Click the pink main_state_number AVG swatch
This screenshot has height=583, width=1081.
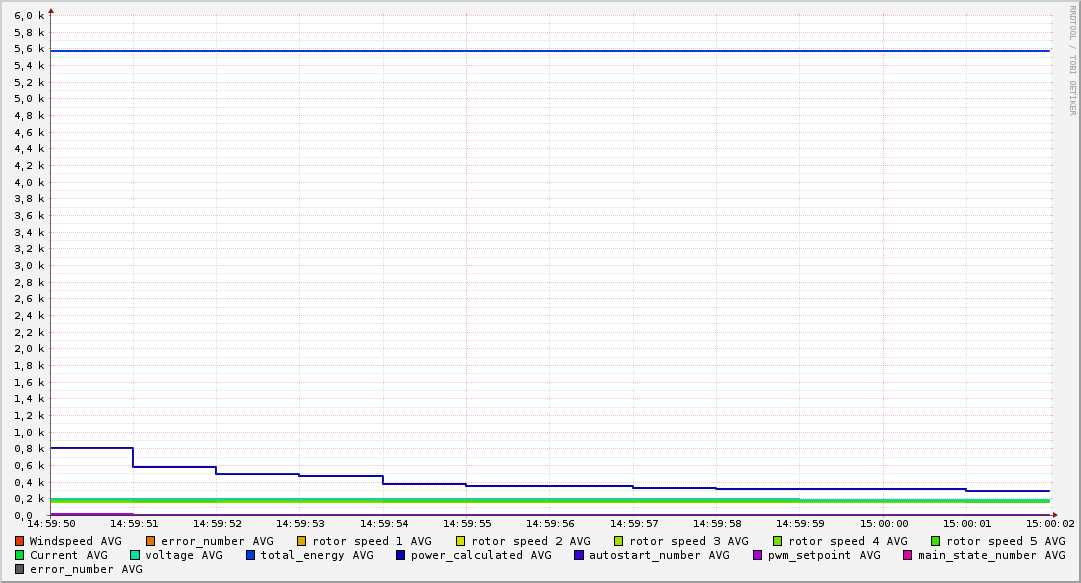908,555
